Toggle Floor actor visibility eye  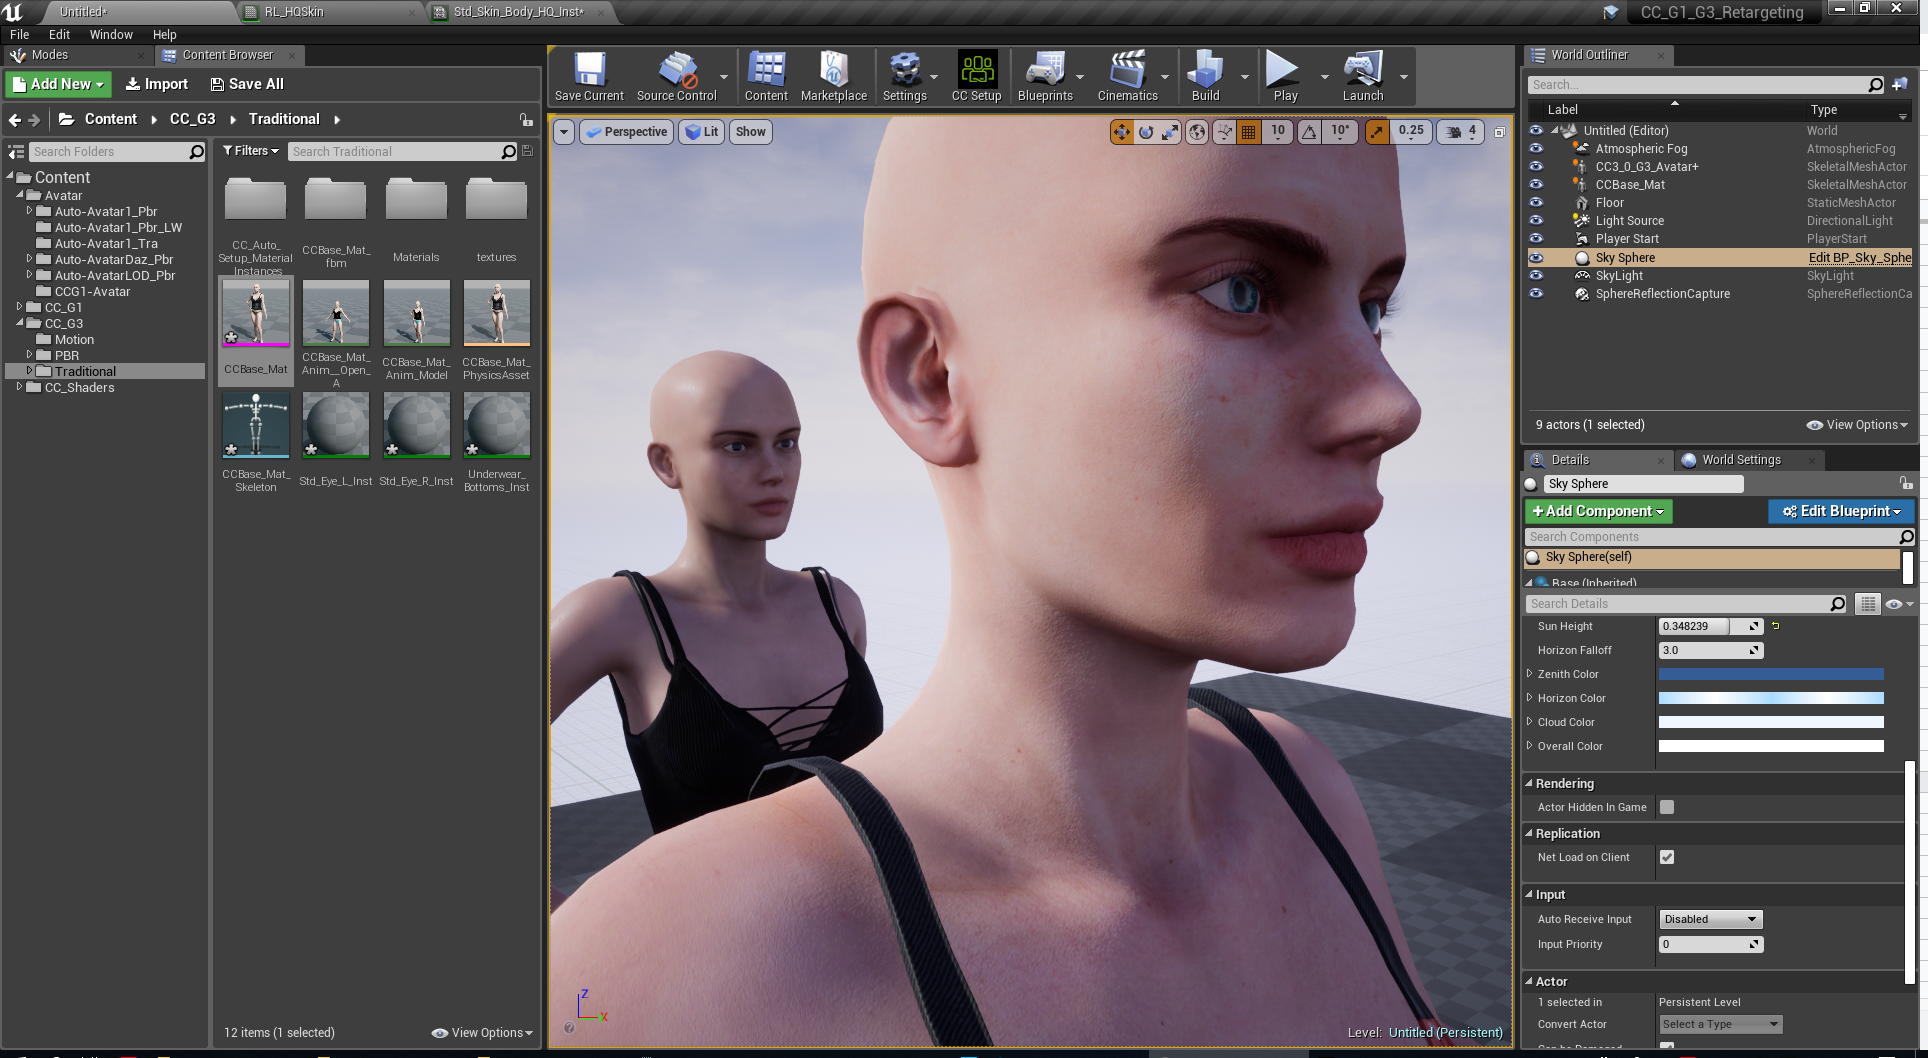1536,203
